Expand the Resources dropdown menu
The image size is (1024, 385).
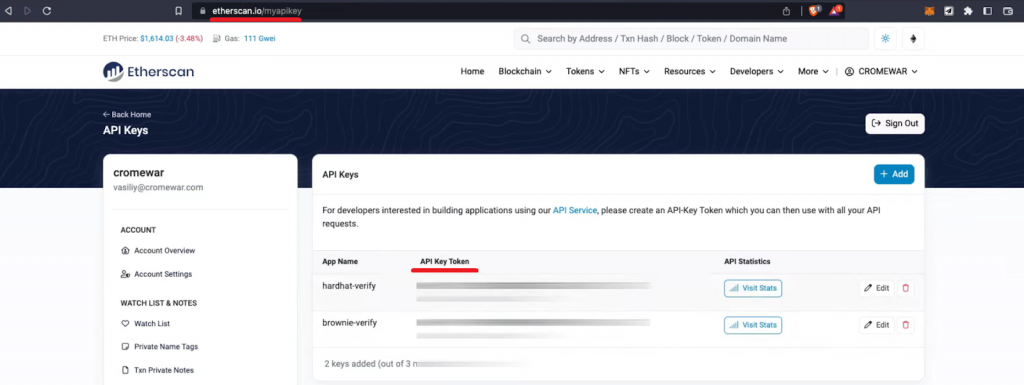(x=690, y=71)
